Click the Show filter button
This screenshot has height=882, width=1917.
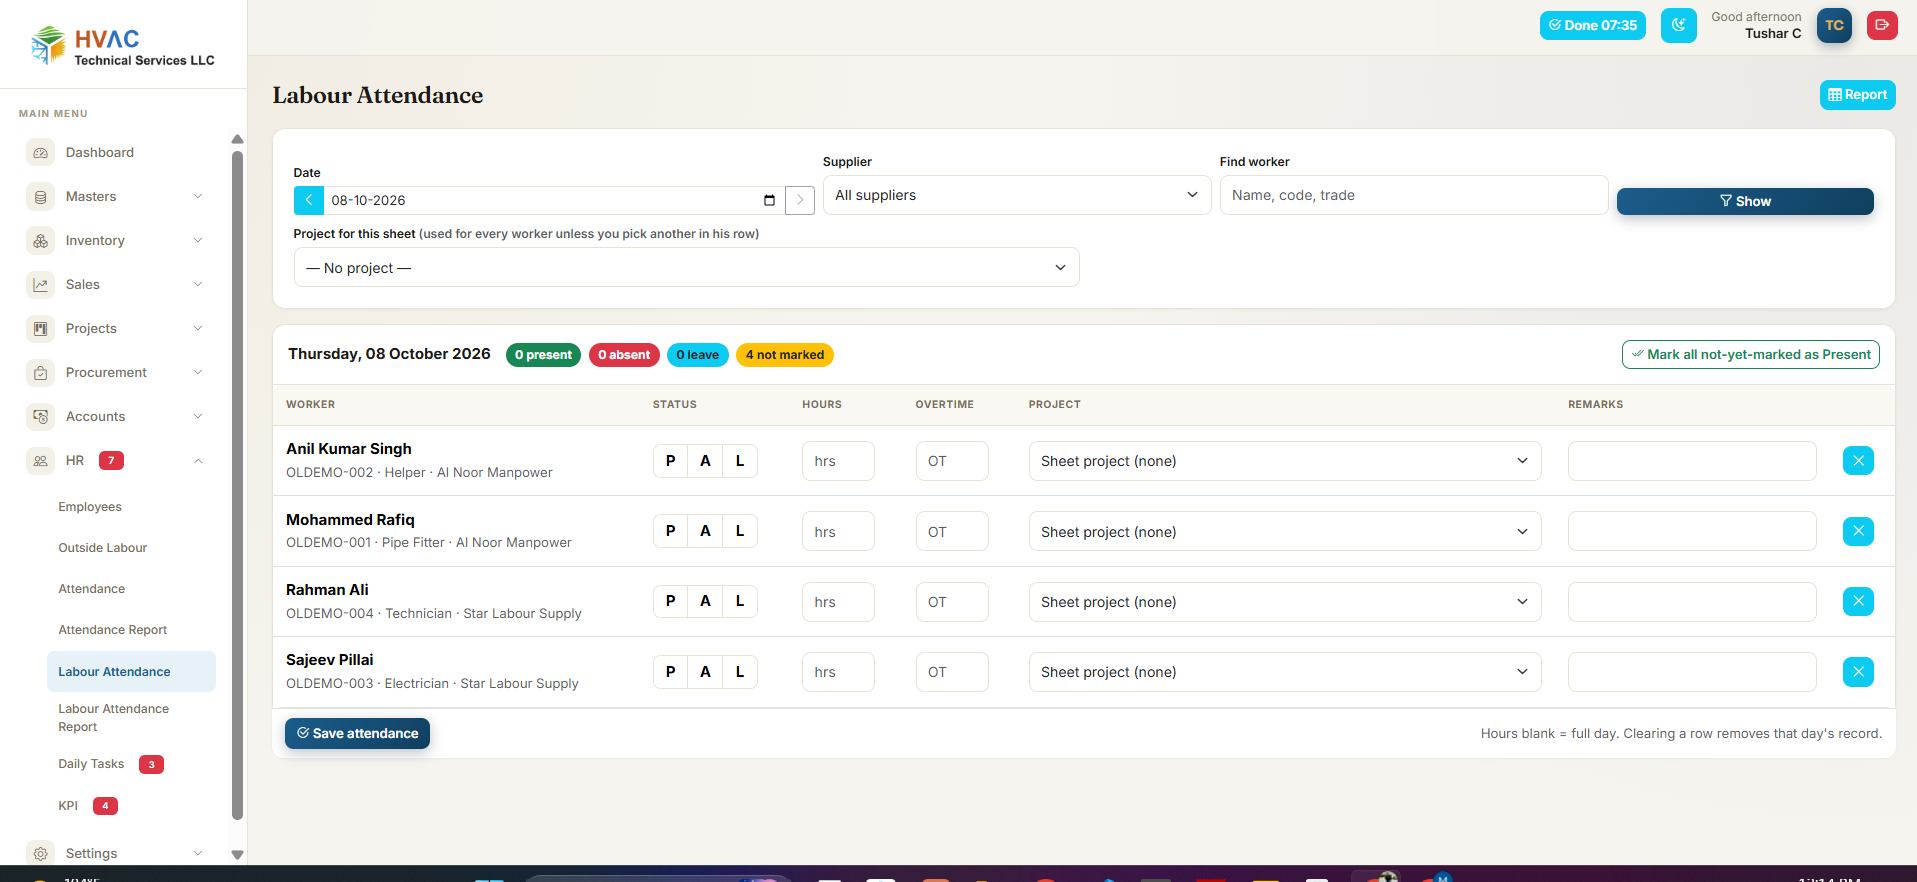[x=1745, y=201]
